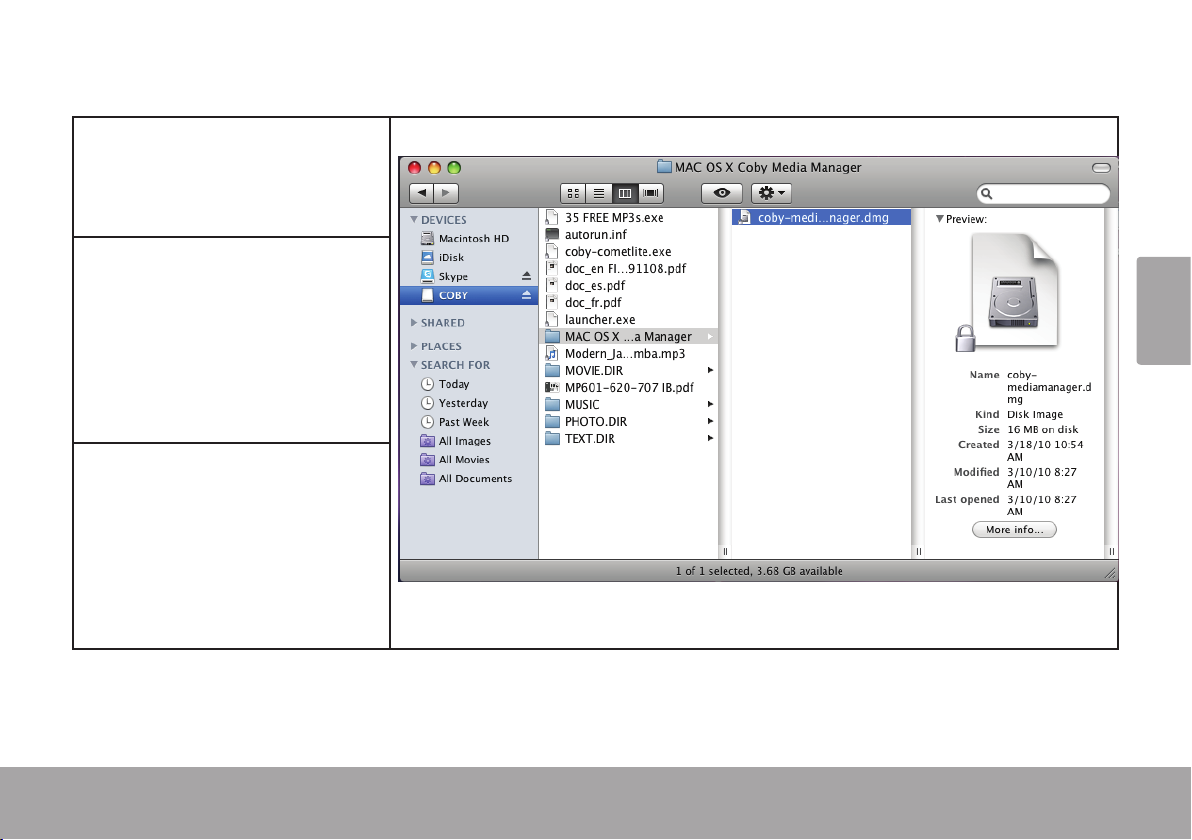Eject the Skype volume
Screen dimensions: 1192x840
pyautogui.click(x=526, y=276)
